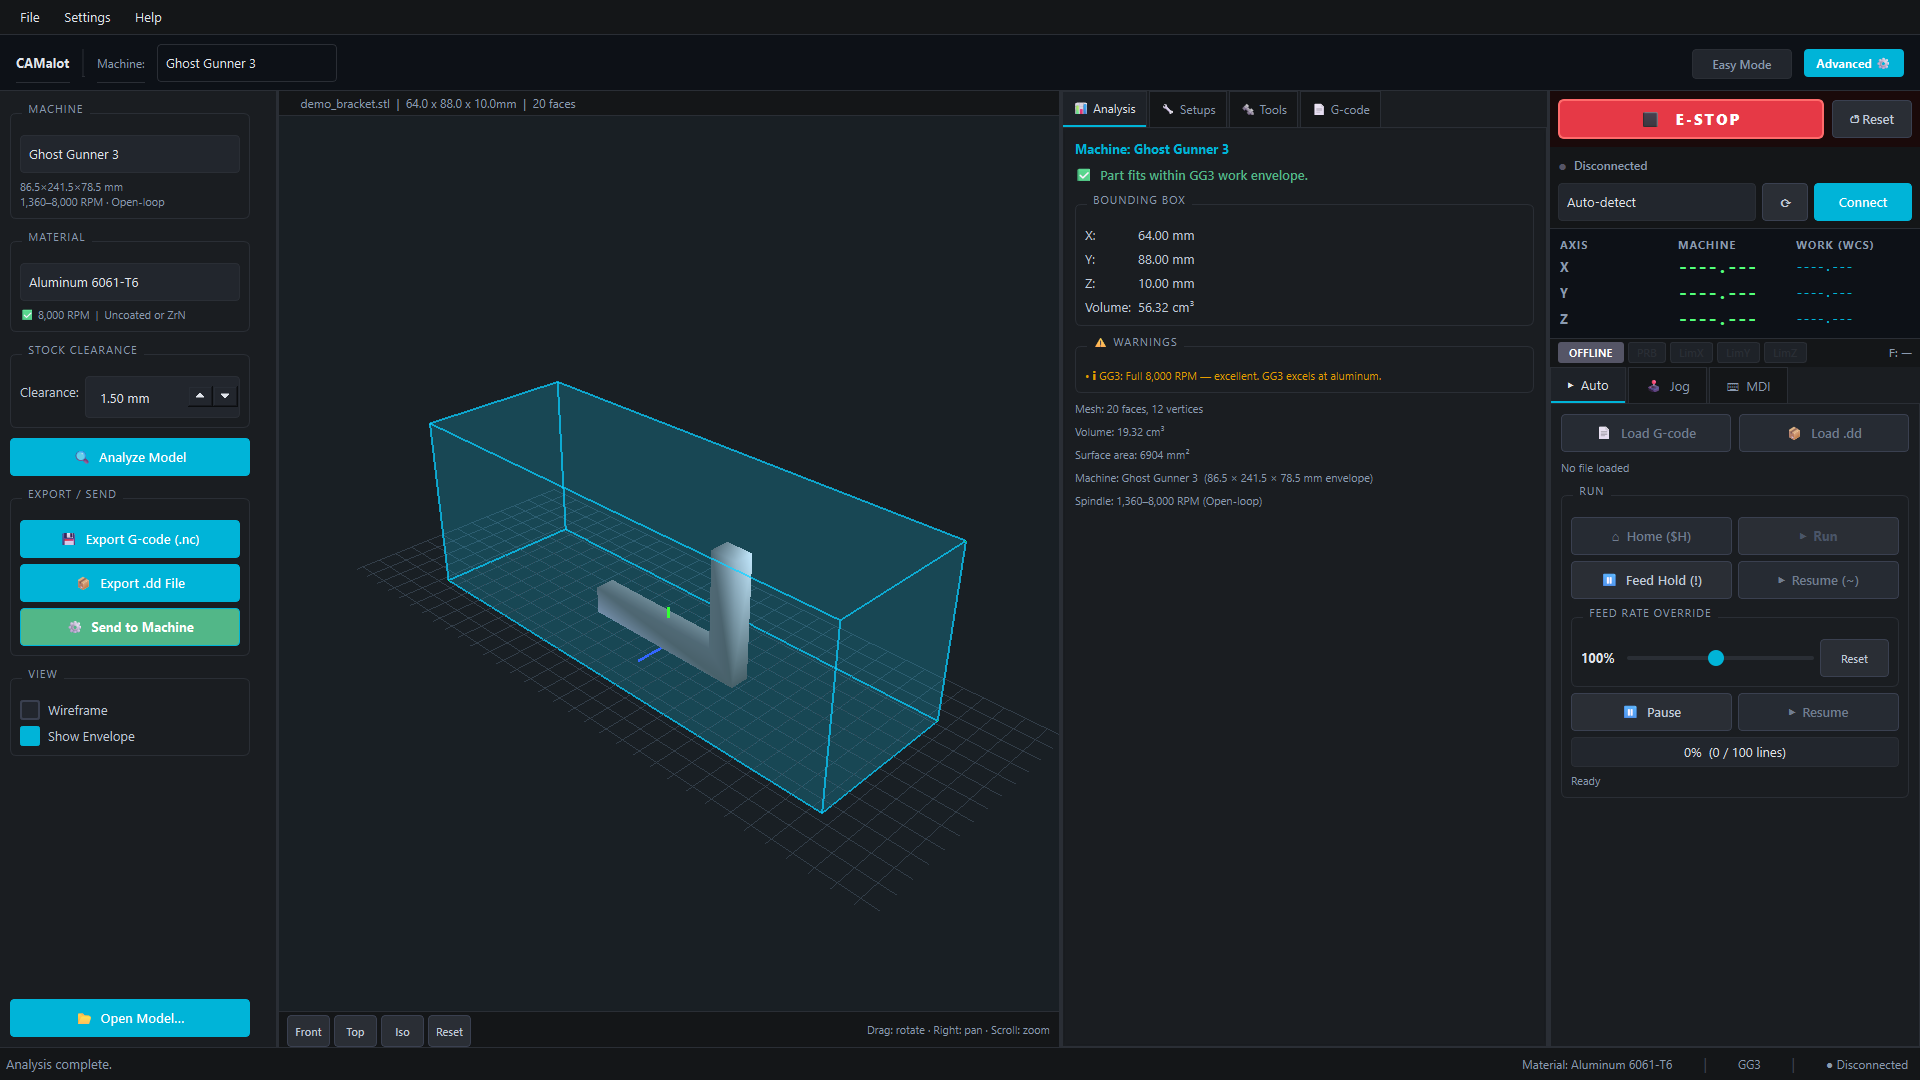Switch to Advanced mode
The width and height of the screenshot is (1920, 1080).
1853,63
